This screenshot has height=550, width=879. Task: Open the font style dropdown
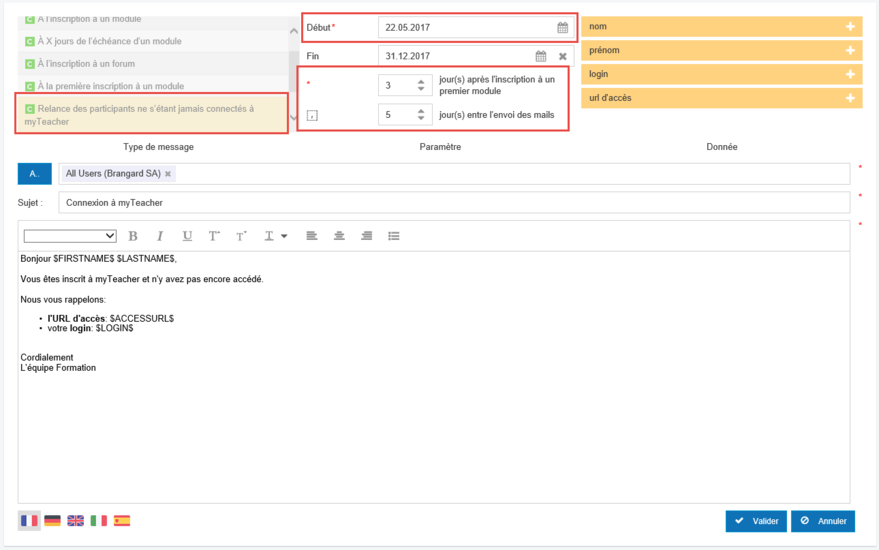tap(70, 236)
